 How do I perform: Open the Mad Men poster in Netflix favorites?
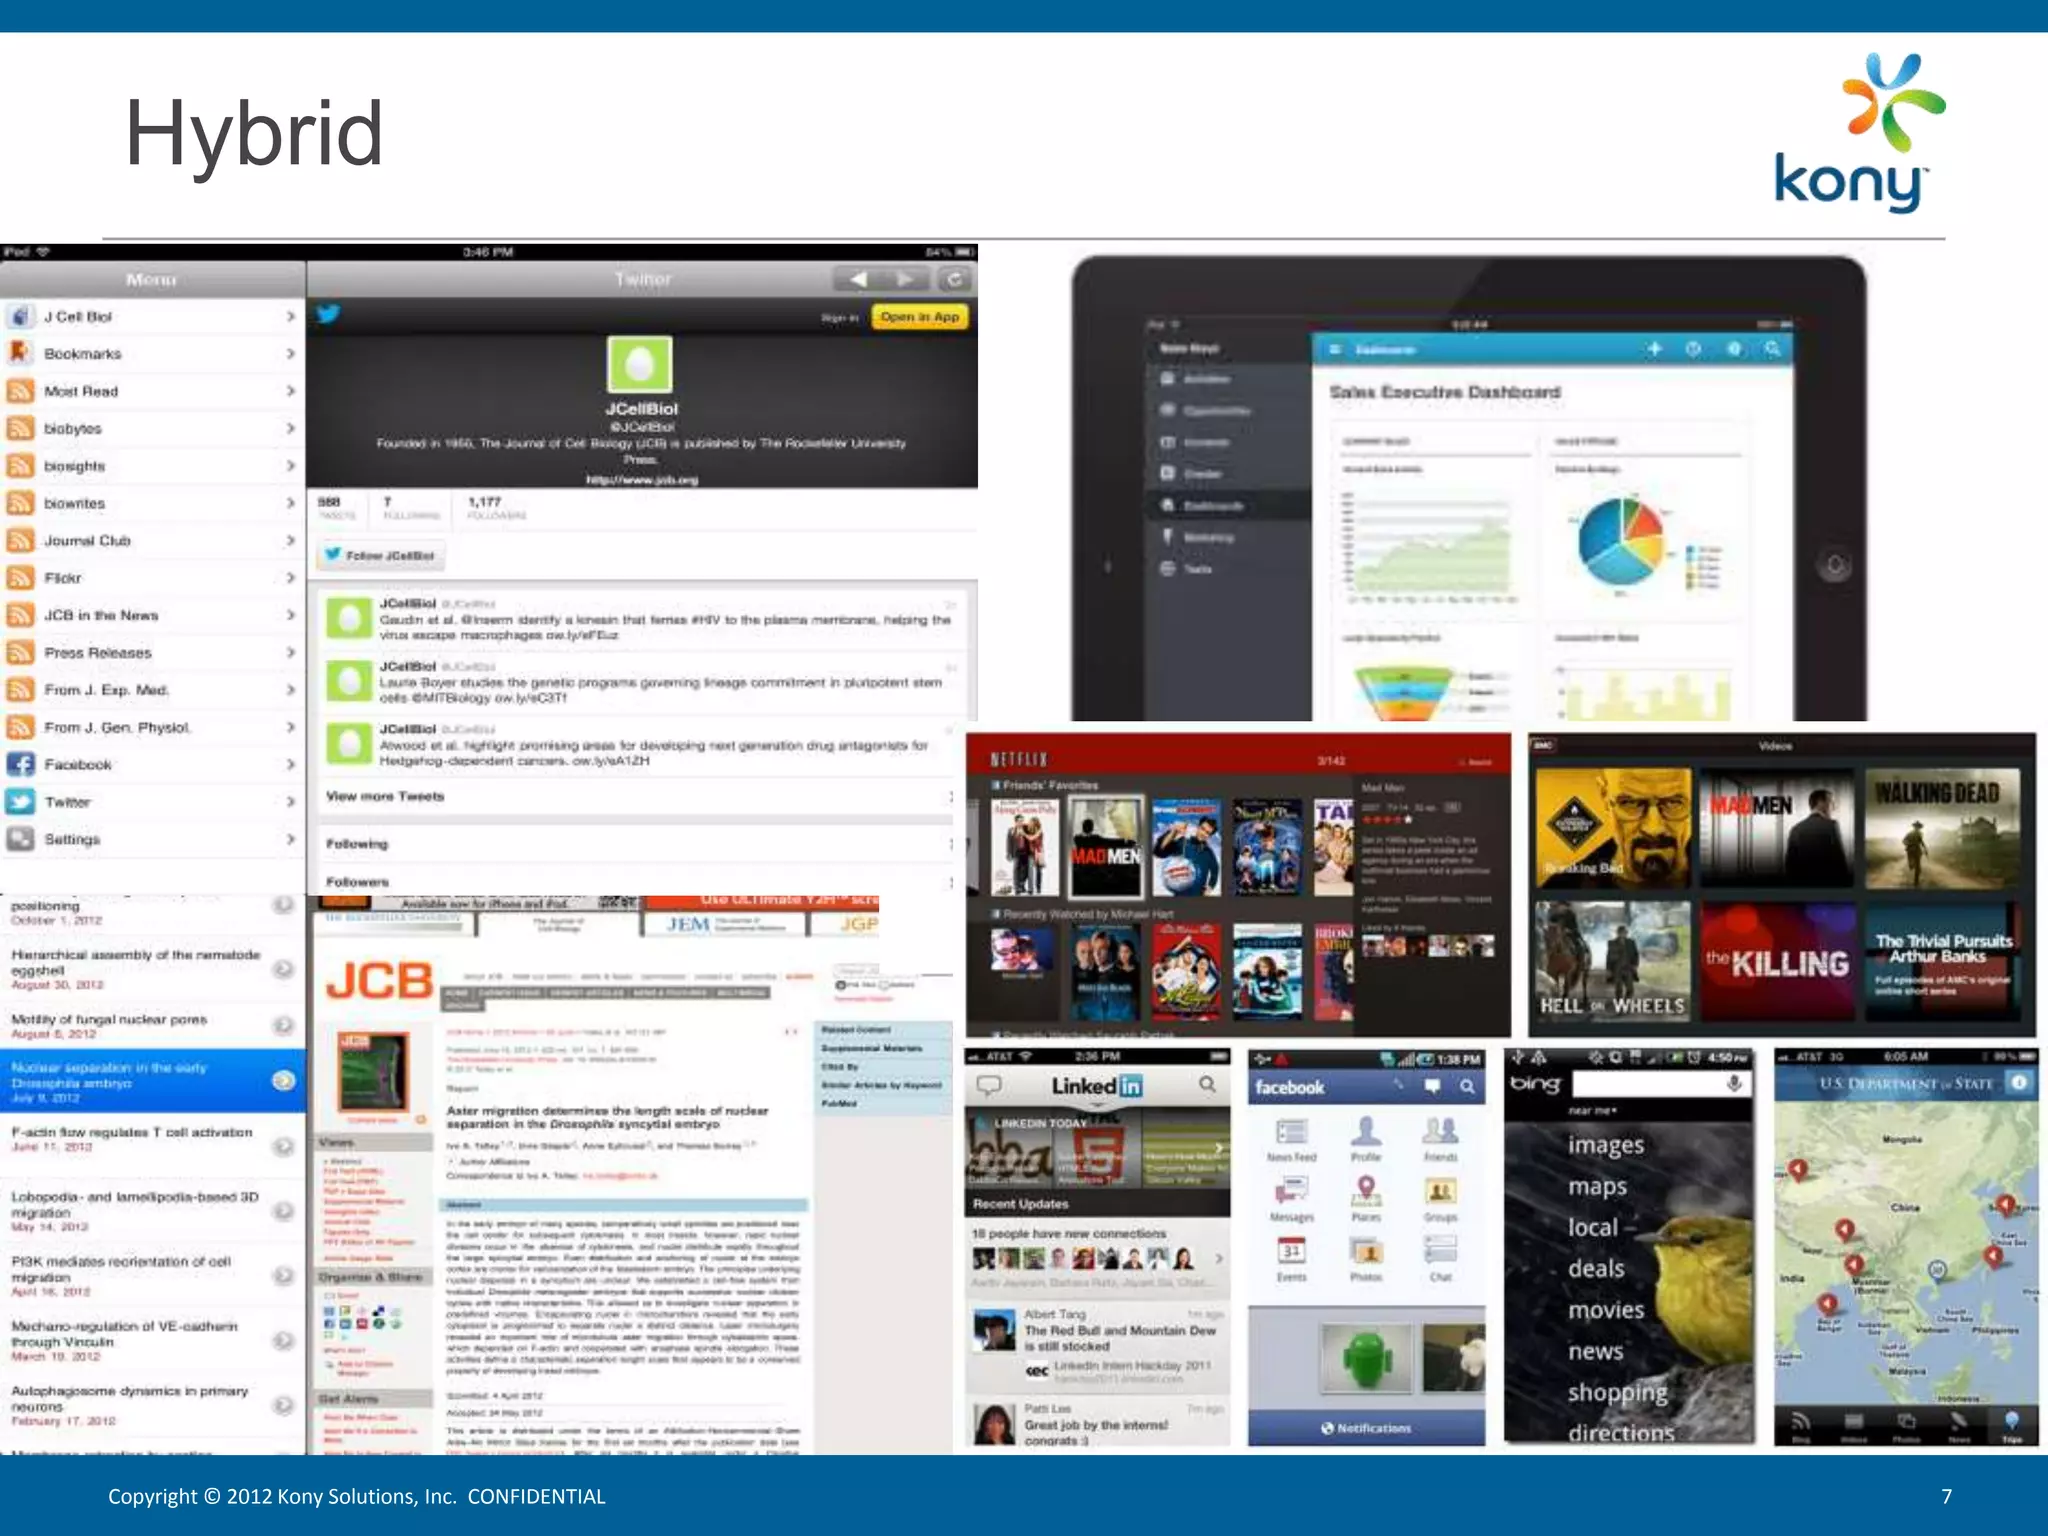pyautogui.click(x=1105, y=846)
